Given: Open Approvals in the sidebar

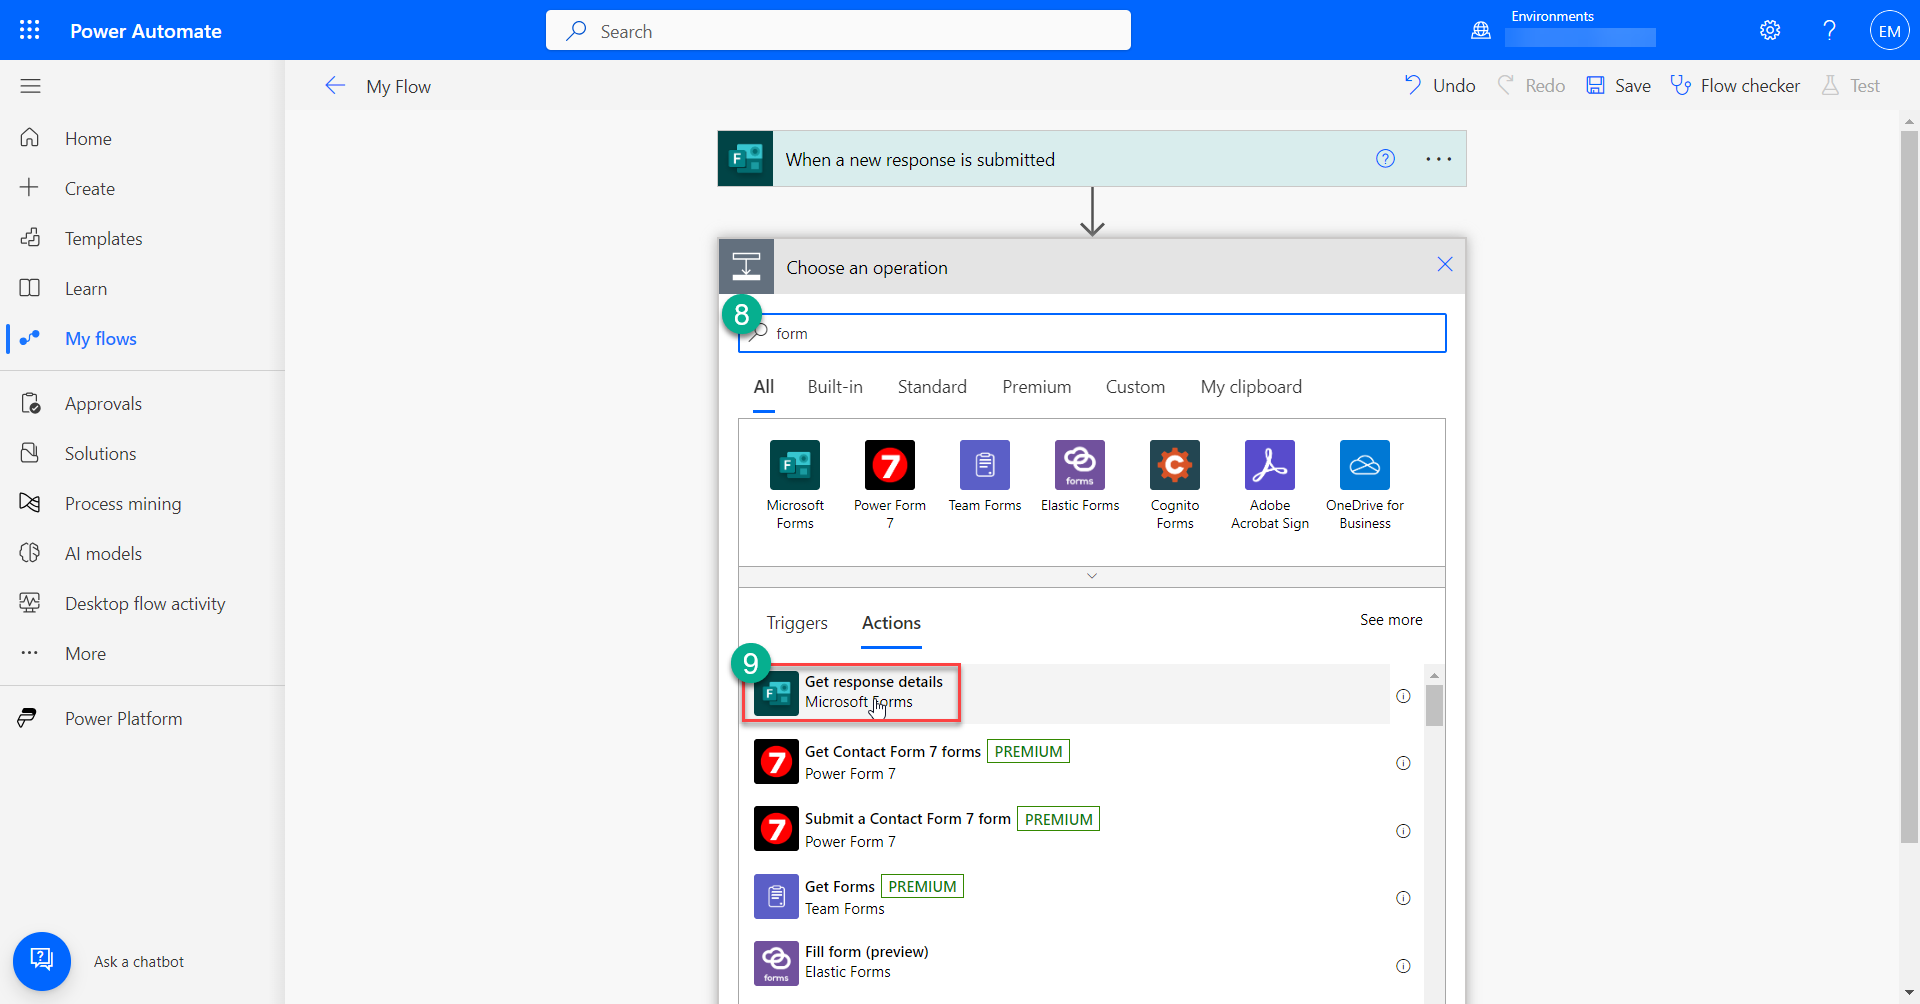Looking at the screenshot, I should point(142,403).
